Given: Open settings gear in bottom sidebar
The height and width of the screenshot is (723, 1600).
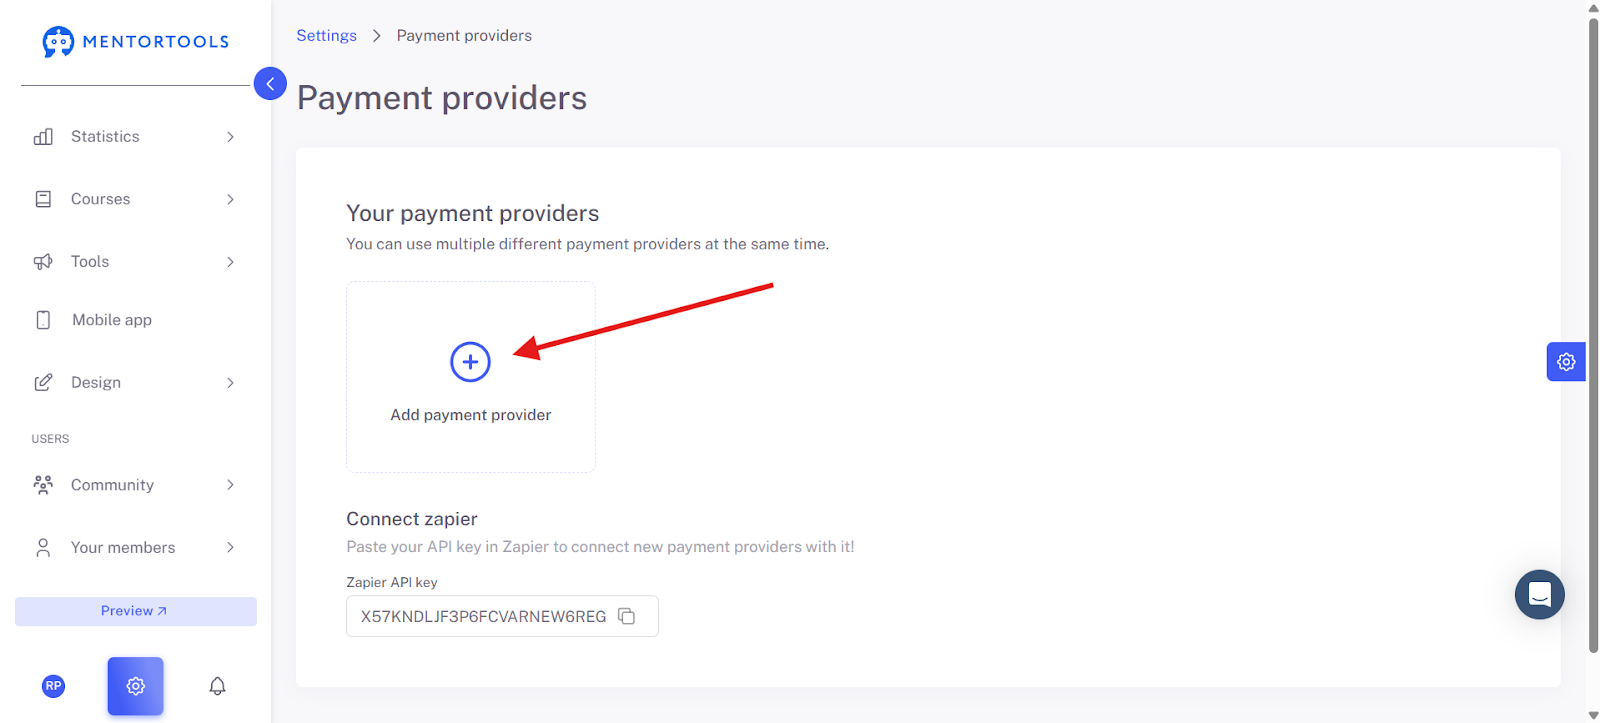Looking at the screenshot, I should (136, 686).
